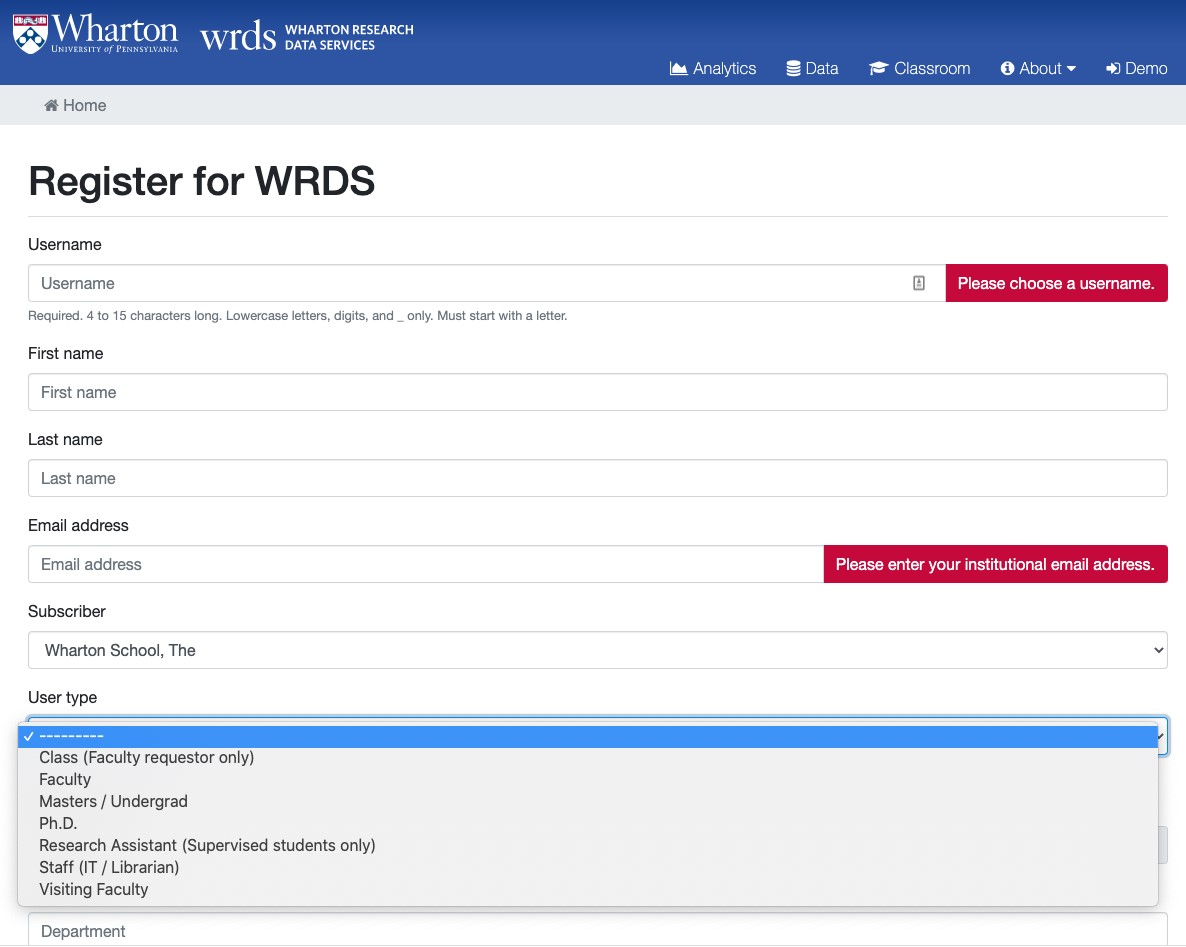The height and width of the screenshot is (947, 1186).
Task: Focus the Last name input field
Action: click(x=598, y=478)
